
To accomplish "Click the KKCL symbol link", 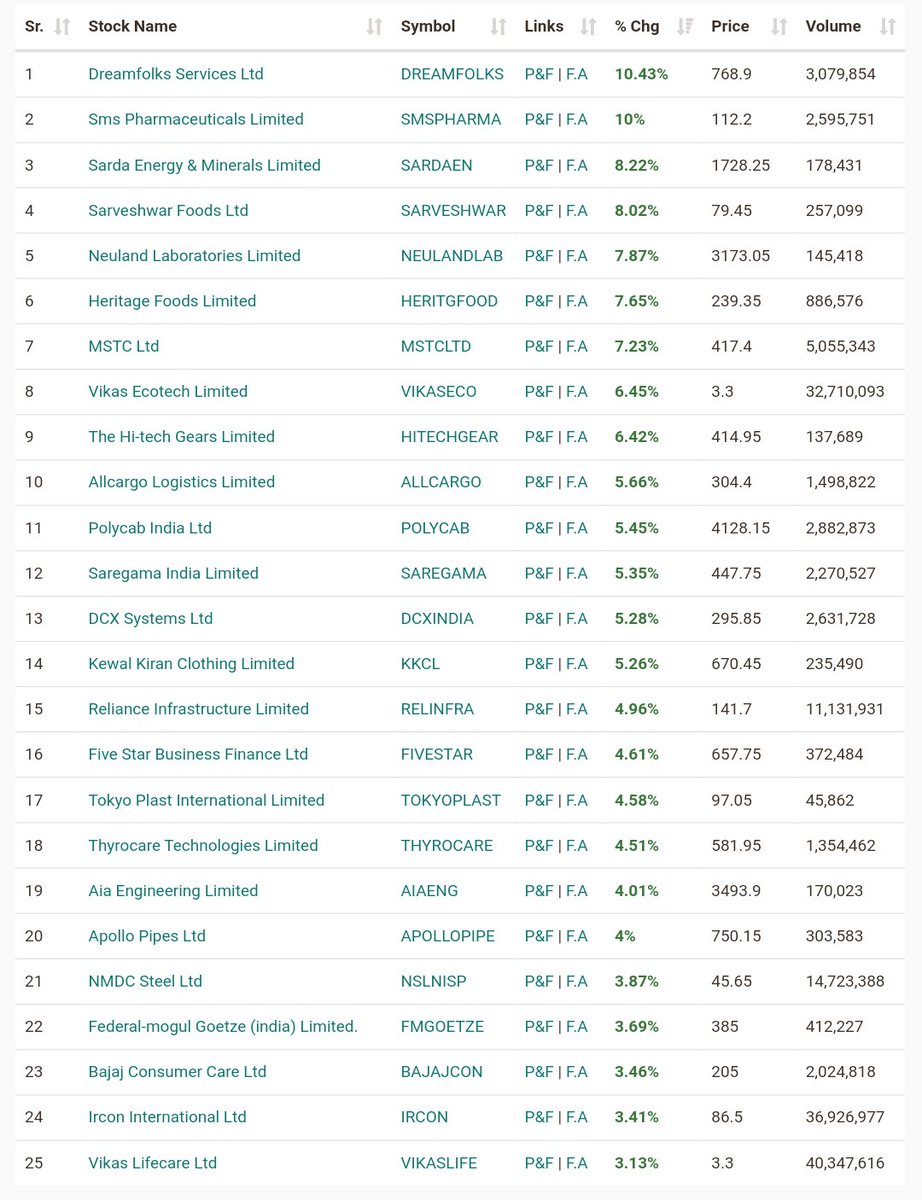I will click(x=420, y=664).
